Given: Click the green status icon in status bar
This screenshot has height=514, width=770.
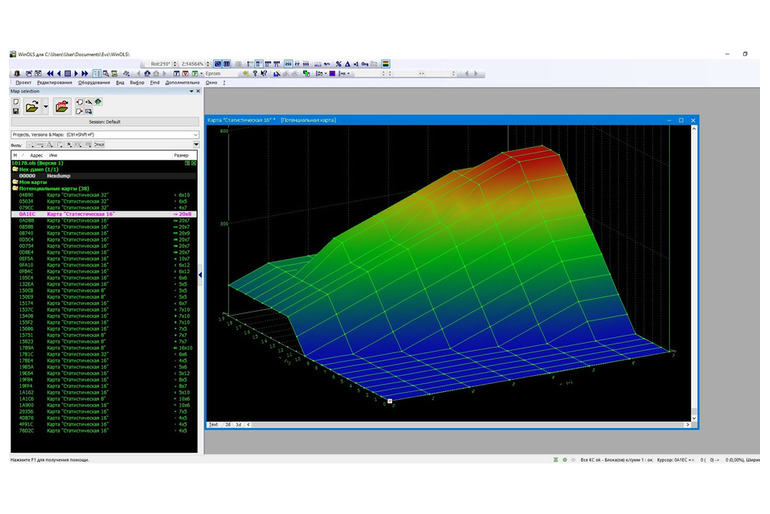Looking at the screenshot, I should [565, 460].
